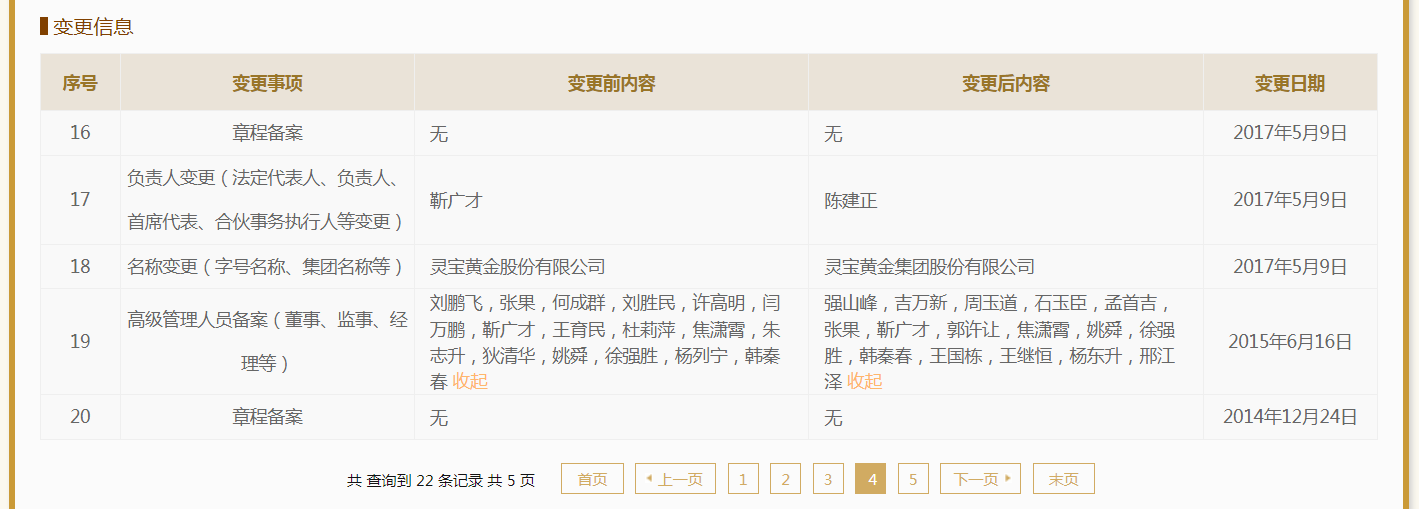Select the 2015年6月16日 date cell
The image size is (1419, 509).
(1290, 342)
